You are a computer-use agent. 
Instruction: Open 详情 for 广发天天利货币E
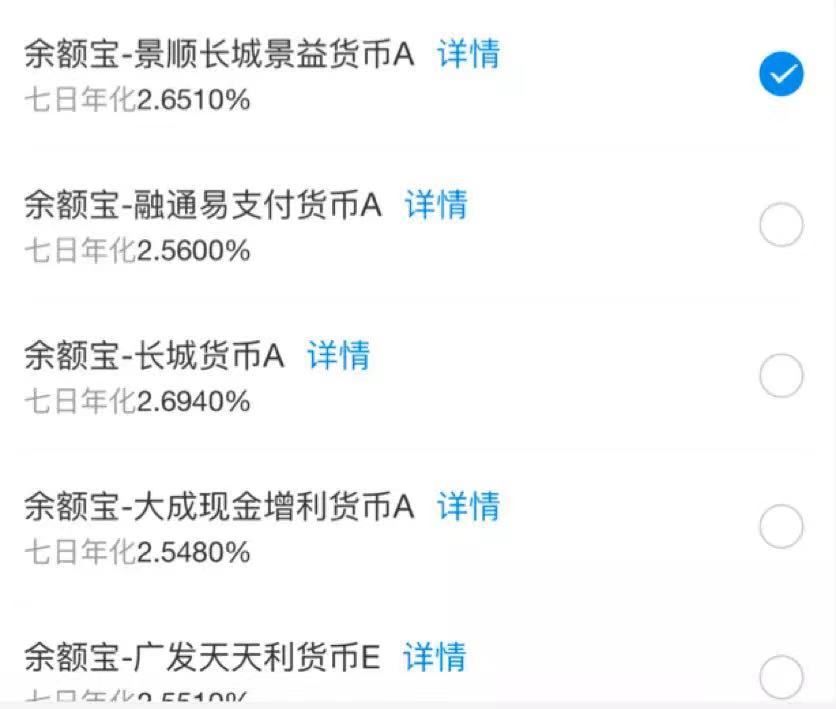[435, 657]
